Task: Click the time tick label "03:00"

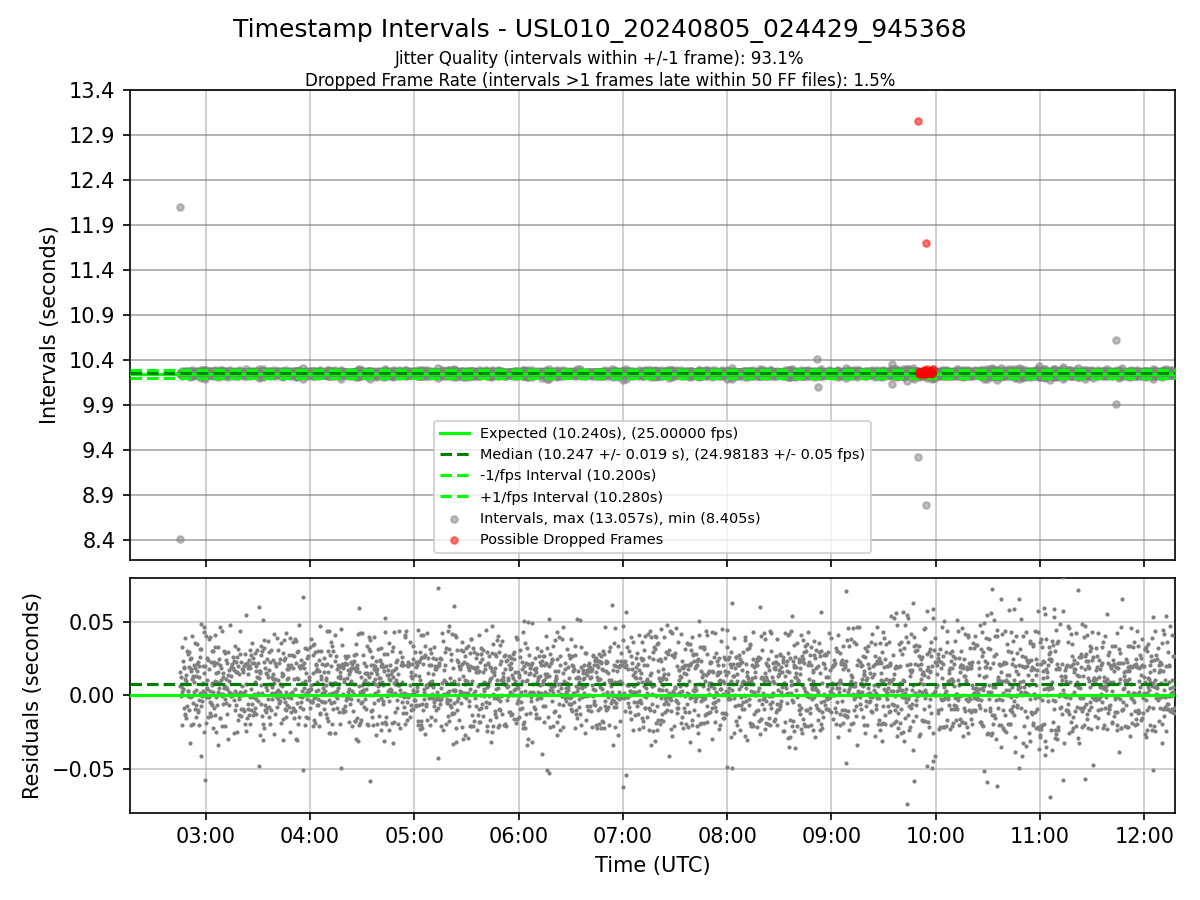Action: click(x=206, y=834)
